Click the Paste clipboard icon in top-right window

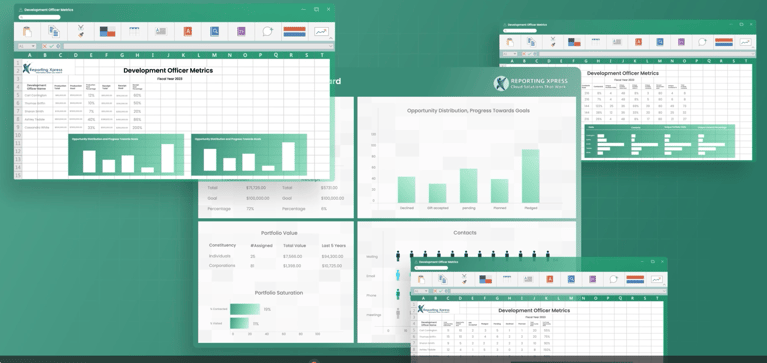[x=510, y=42]
